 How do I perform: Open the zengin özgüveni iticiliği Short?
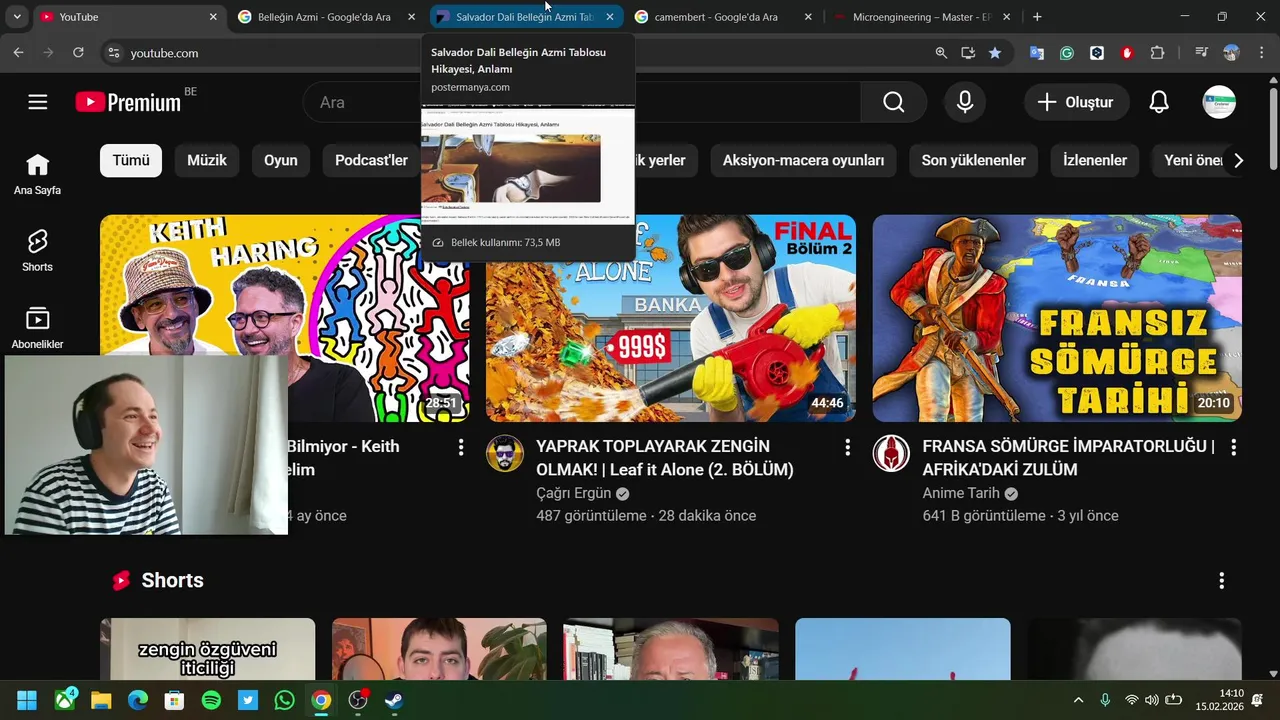coord(207,649)
